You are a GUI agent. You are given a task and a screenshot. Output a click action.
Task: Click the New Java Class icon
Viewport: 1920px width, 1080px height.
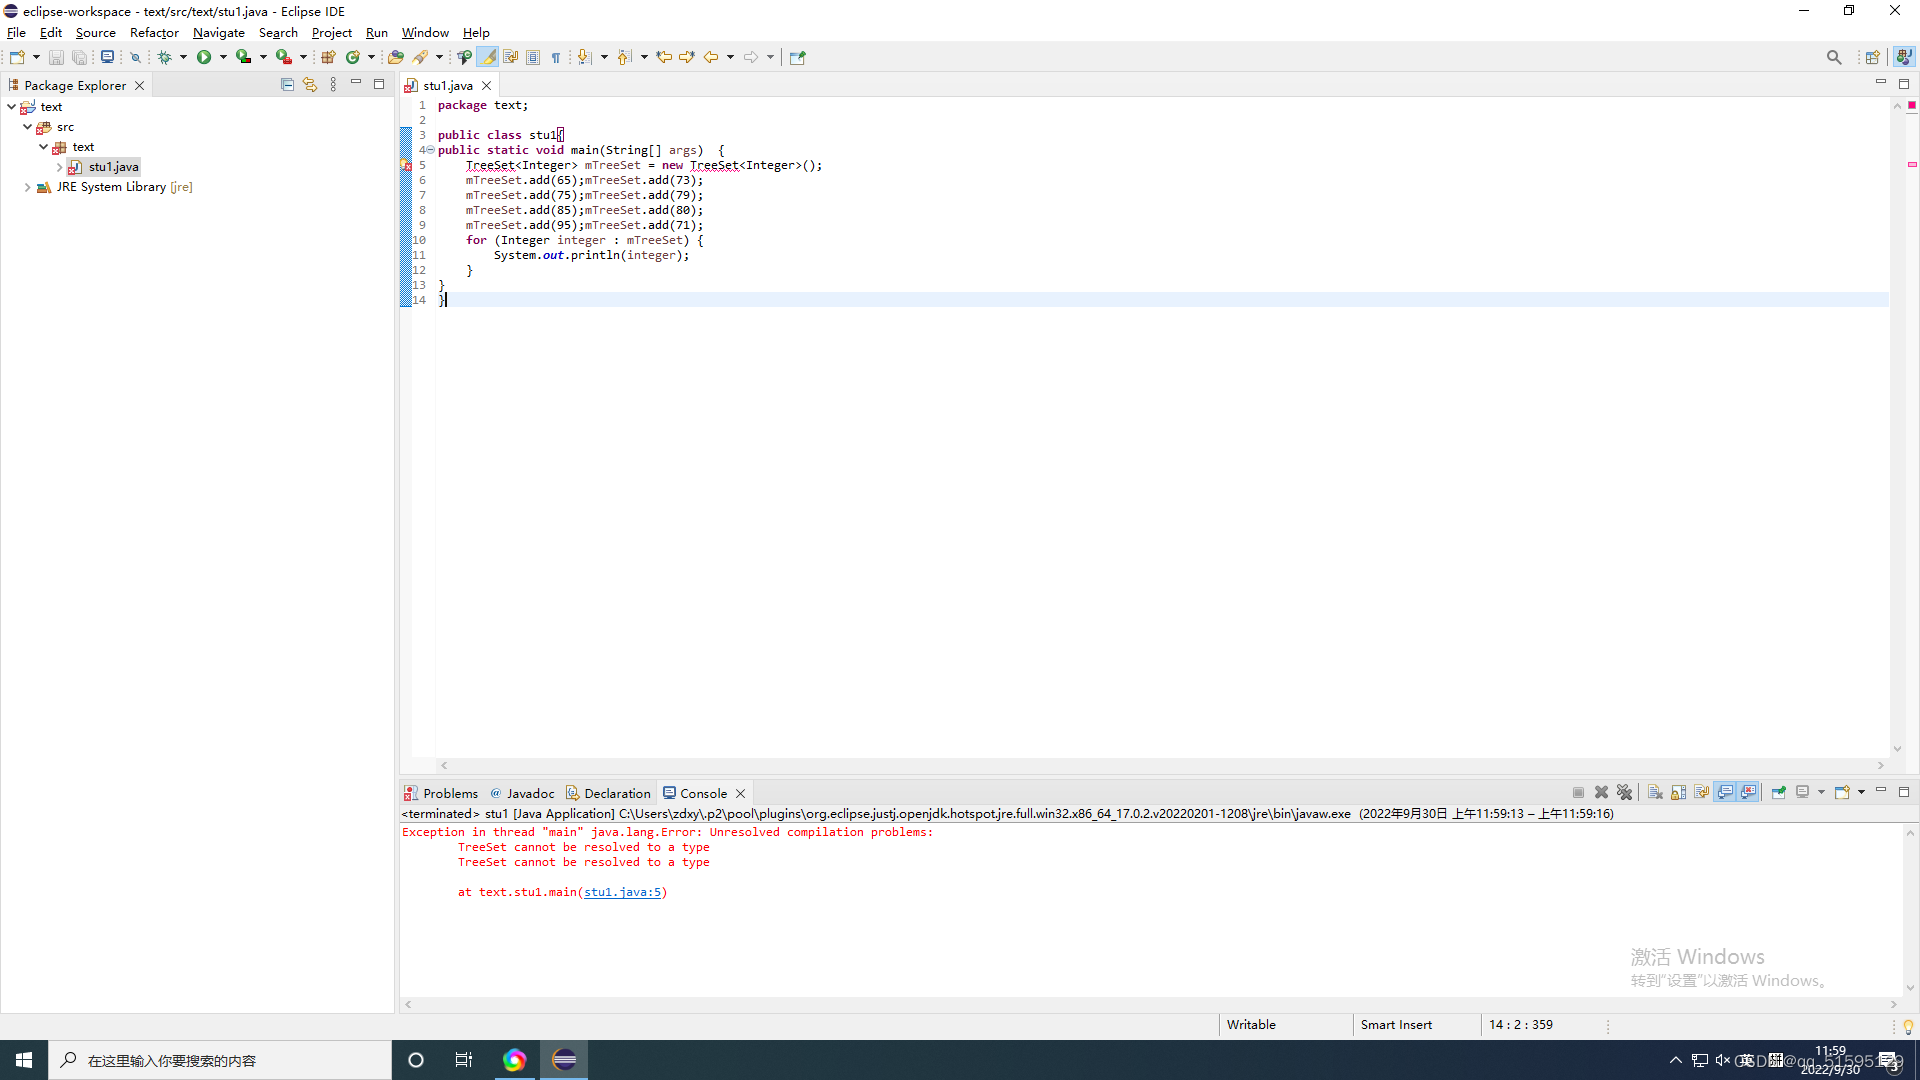[353, 57]
